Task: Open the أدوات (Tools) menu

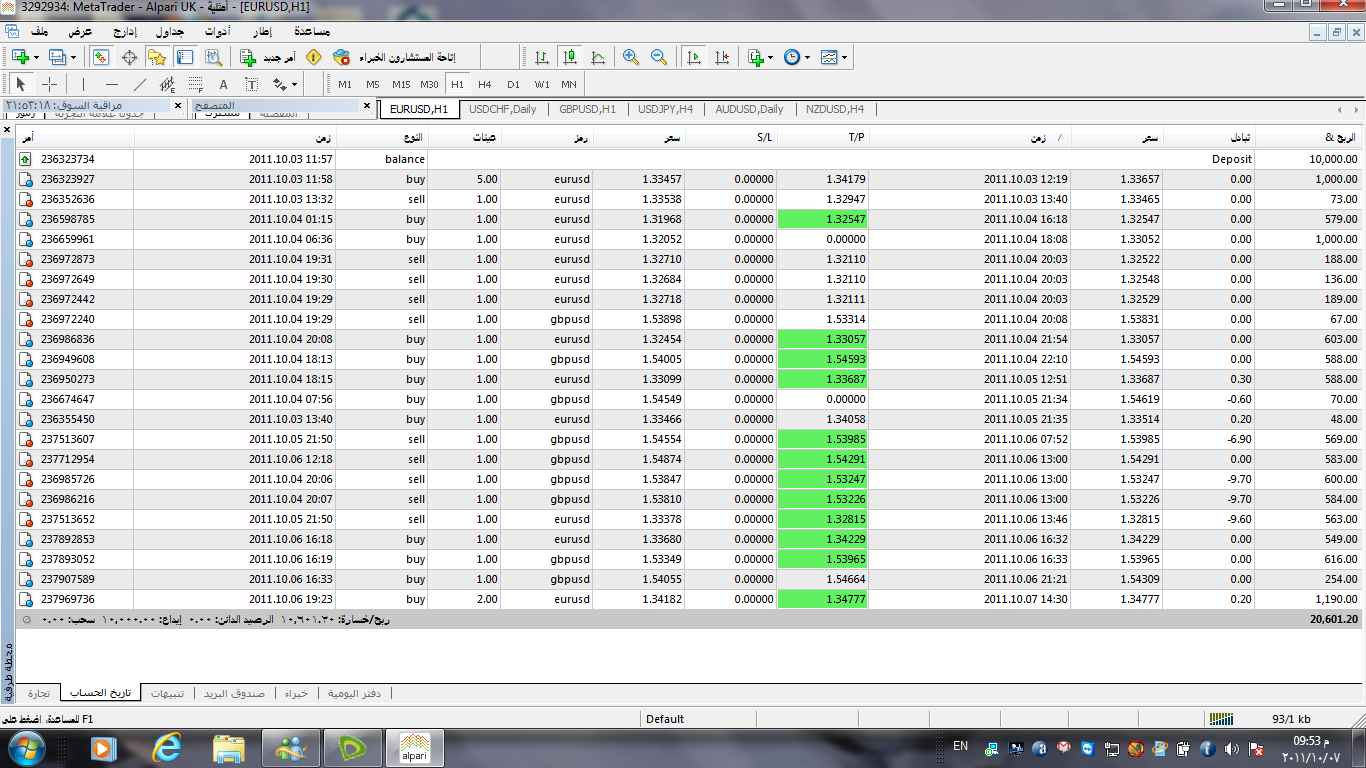Action: coord(216,31)
